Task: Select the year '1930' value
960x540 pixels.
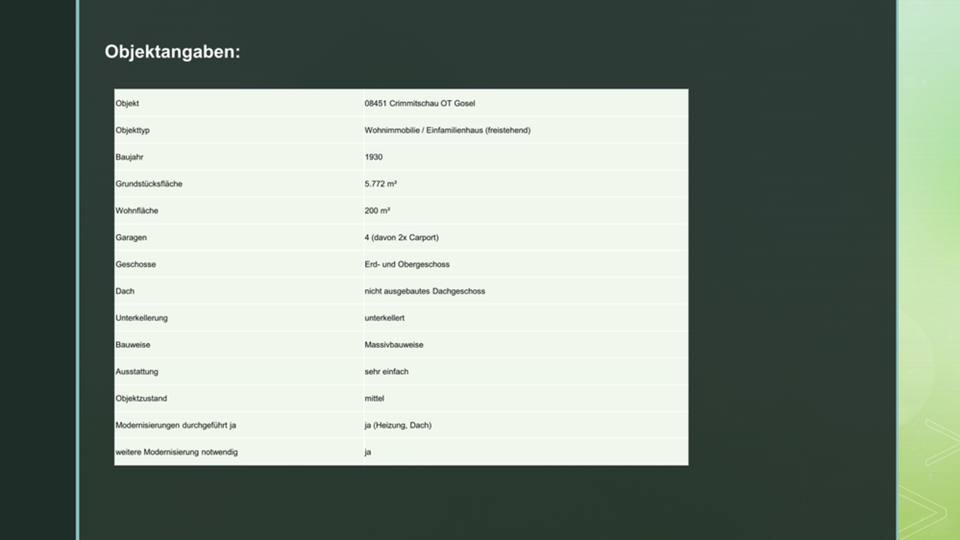Action: coord(374,157)
